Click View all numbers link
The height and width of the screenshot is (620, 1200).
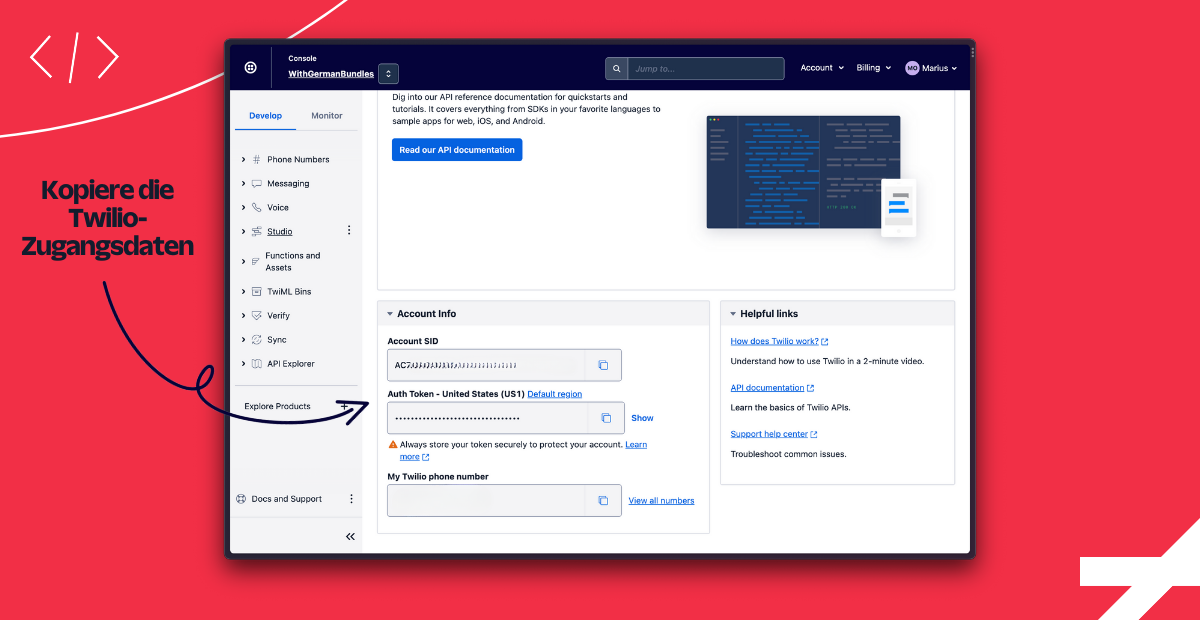[661, 501]
